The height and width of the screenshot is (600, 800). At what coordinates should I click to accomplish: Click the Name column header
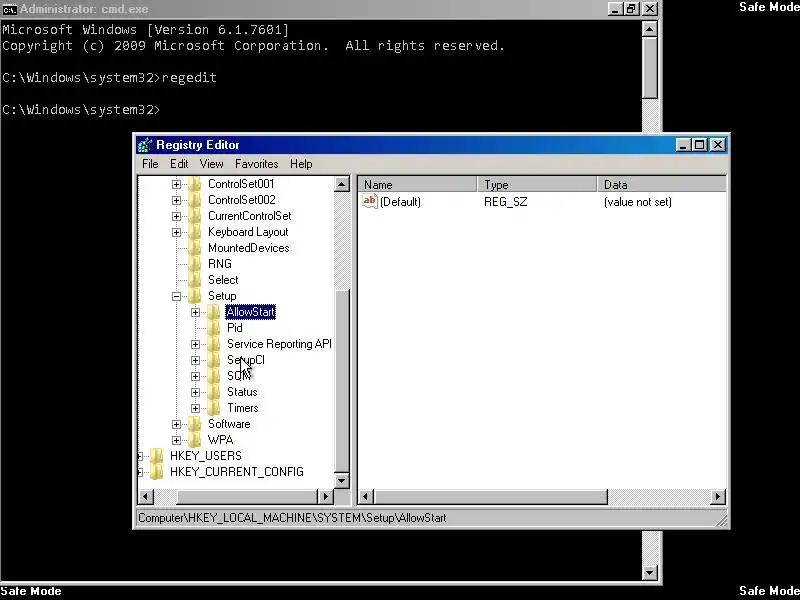click(417, 184)
